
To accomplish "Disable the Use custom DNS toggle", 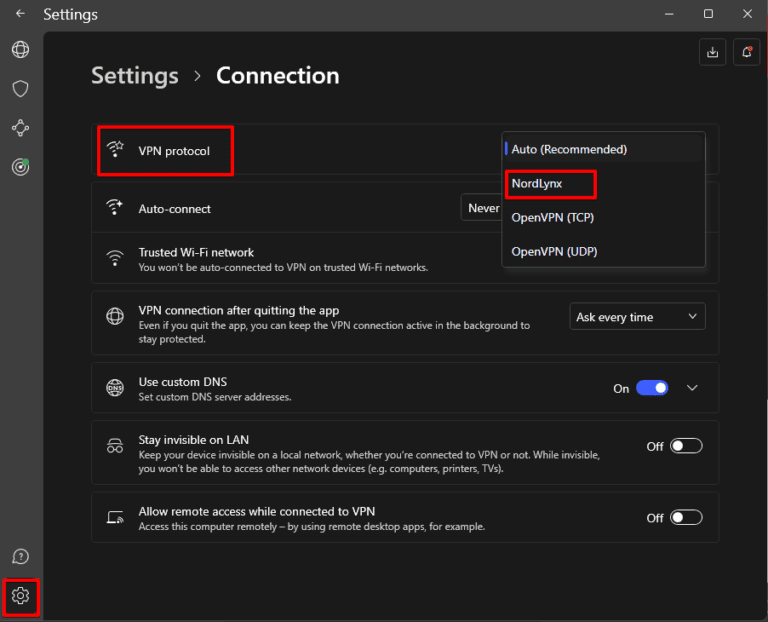I will [x=652, y=388].
